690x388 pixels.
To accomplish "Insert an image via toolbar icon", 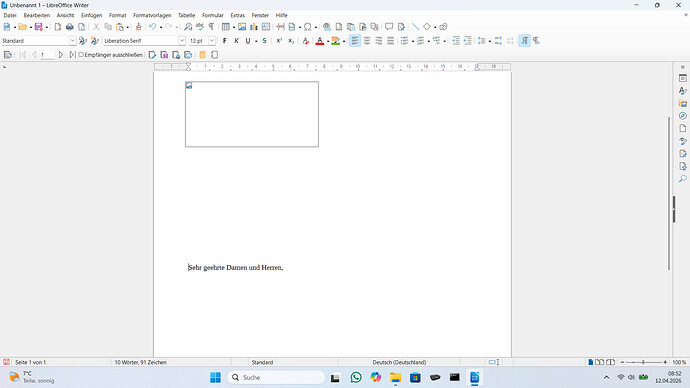I will [242, 27].
